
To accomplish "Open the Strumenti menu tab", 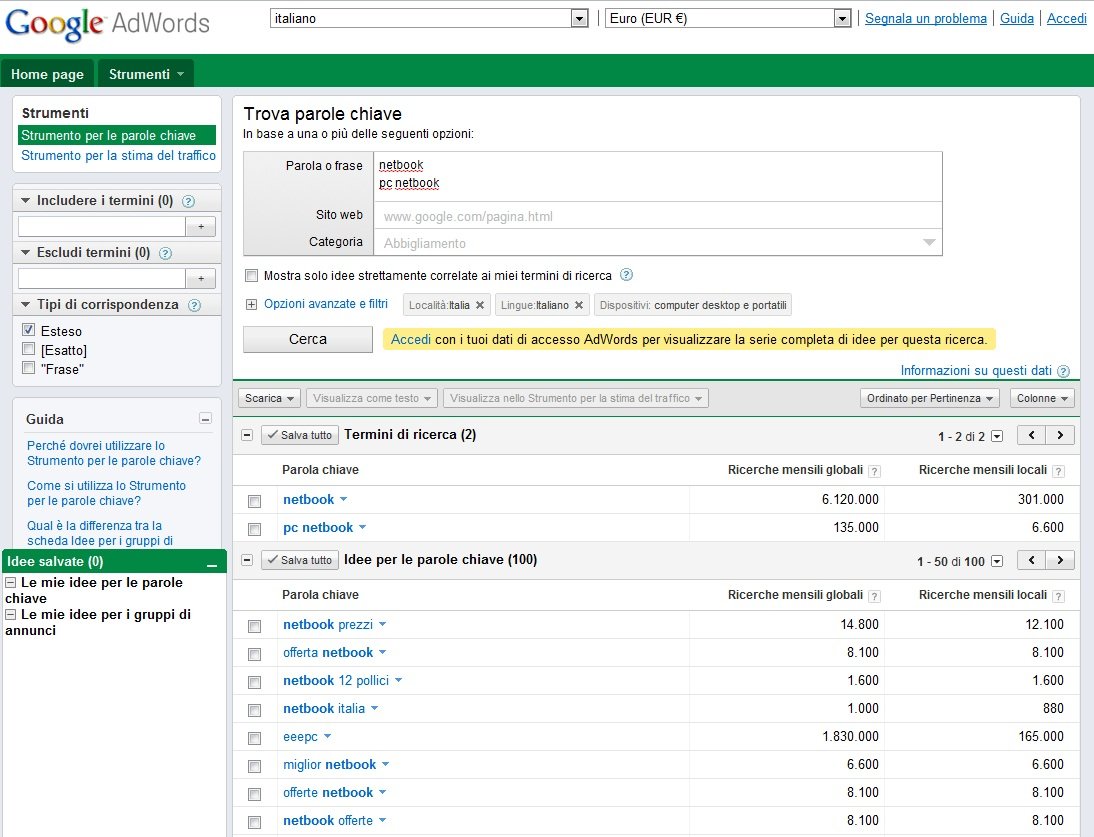I will 146,74.
